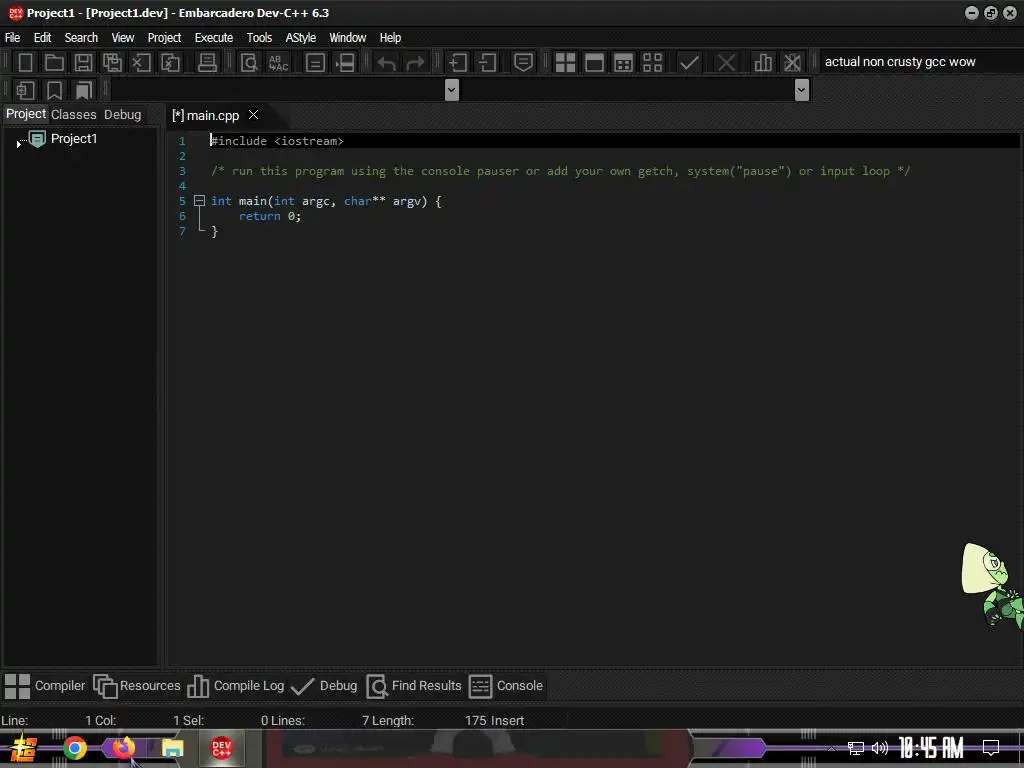Open the Compile Log bottom tab

click(x=236, y=686)
